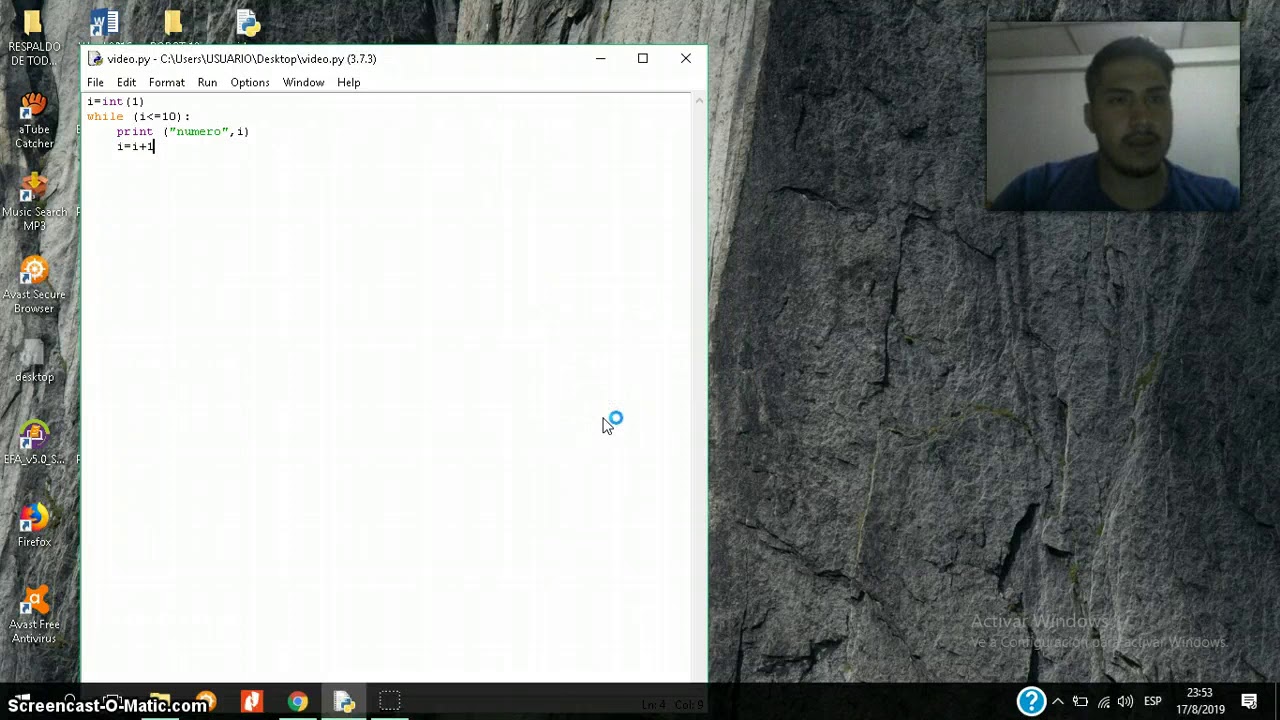Open Avast Secure Browser shortcut
1280x720 pixels.
pyautogui.click(x=33, y=286)
